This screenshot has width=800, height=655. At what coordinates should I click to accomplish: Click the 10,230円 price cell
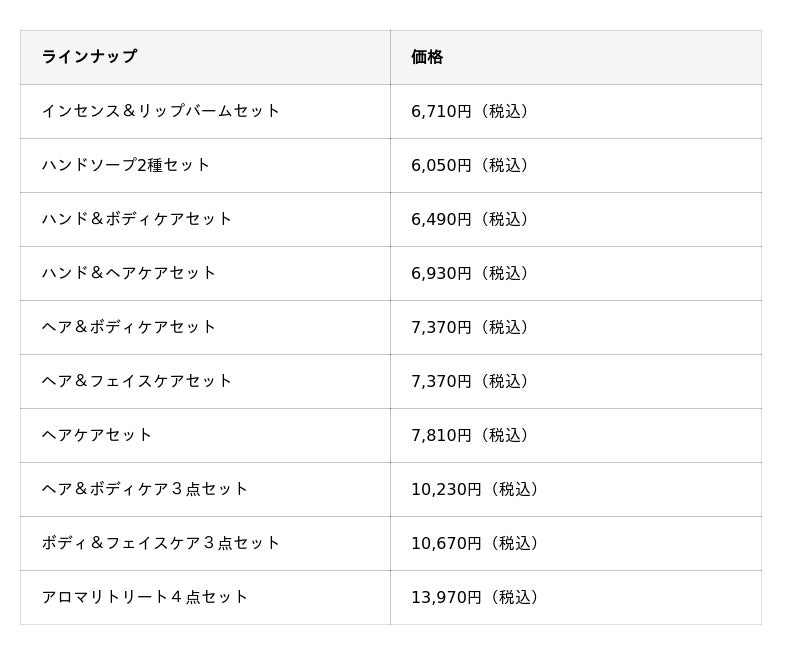(475, 489)
